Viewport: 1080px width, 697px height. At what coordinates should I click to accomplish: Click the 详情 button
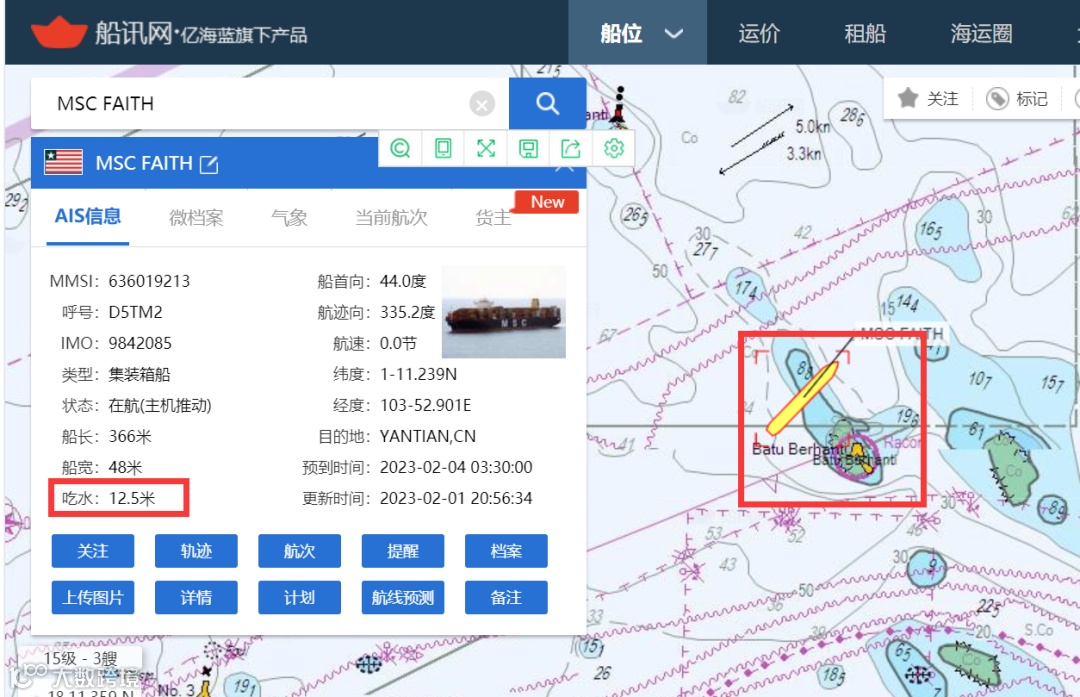pos(196,597)
